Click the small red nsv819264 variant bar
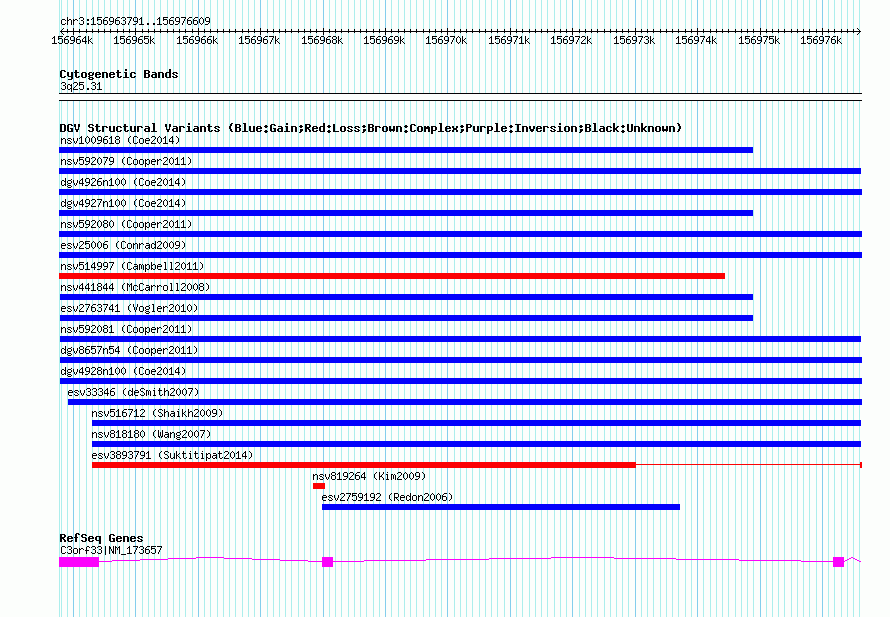 coord(319,486)
